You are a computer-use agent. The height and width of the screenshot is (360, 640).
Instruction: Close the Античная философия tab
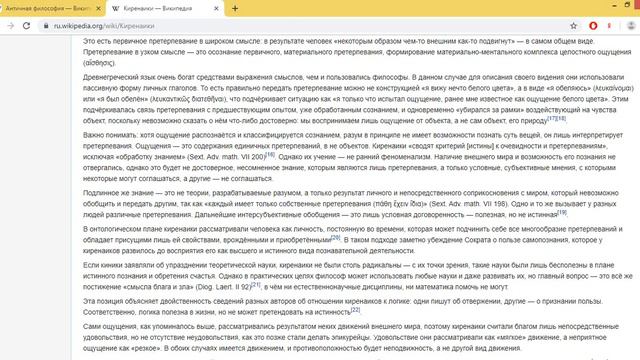point(98,8)
